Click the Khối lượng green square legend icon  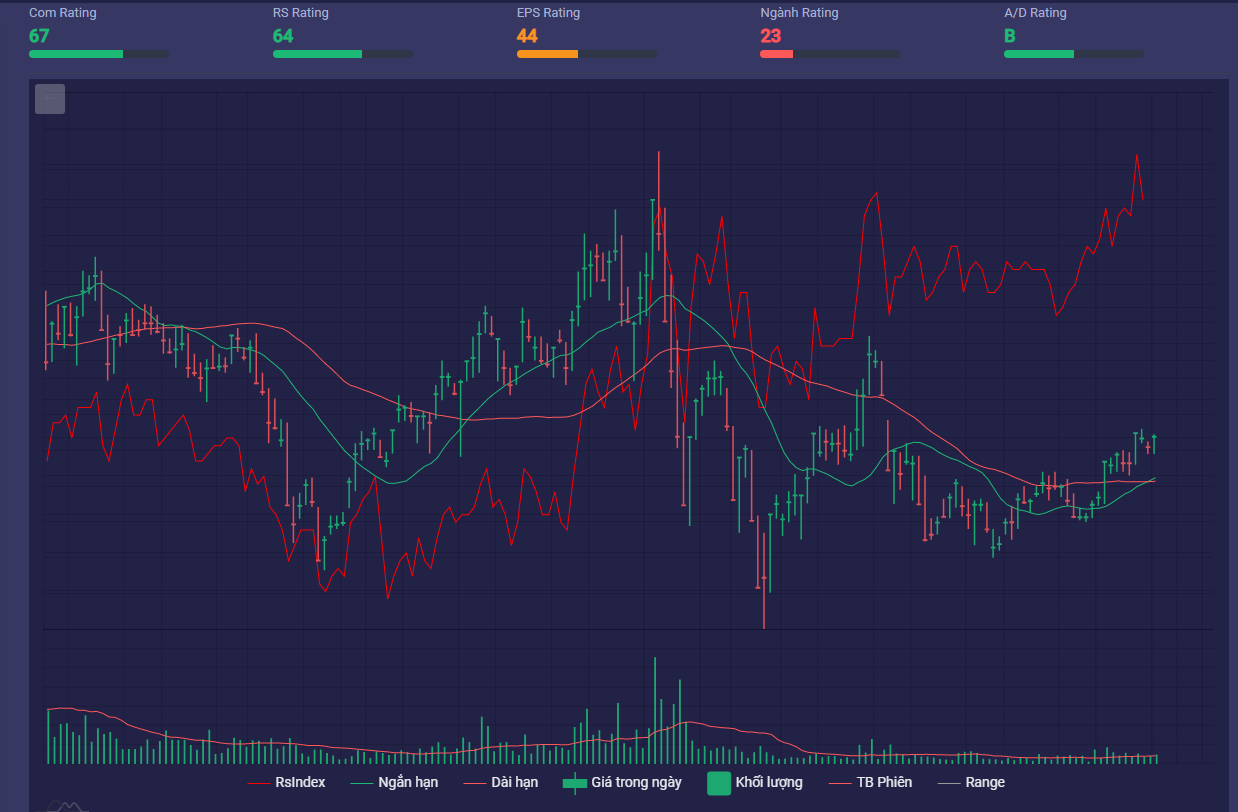pyautogui.click(x=719, y=783)
